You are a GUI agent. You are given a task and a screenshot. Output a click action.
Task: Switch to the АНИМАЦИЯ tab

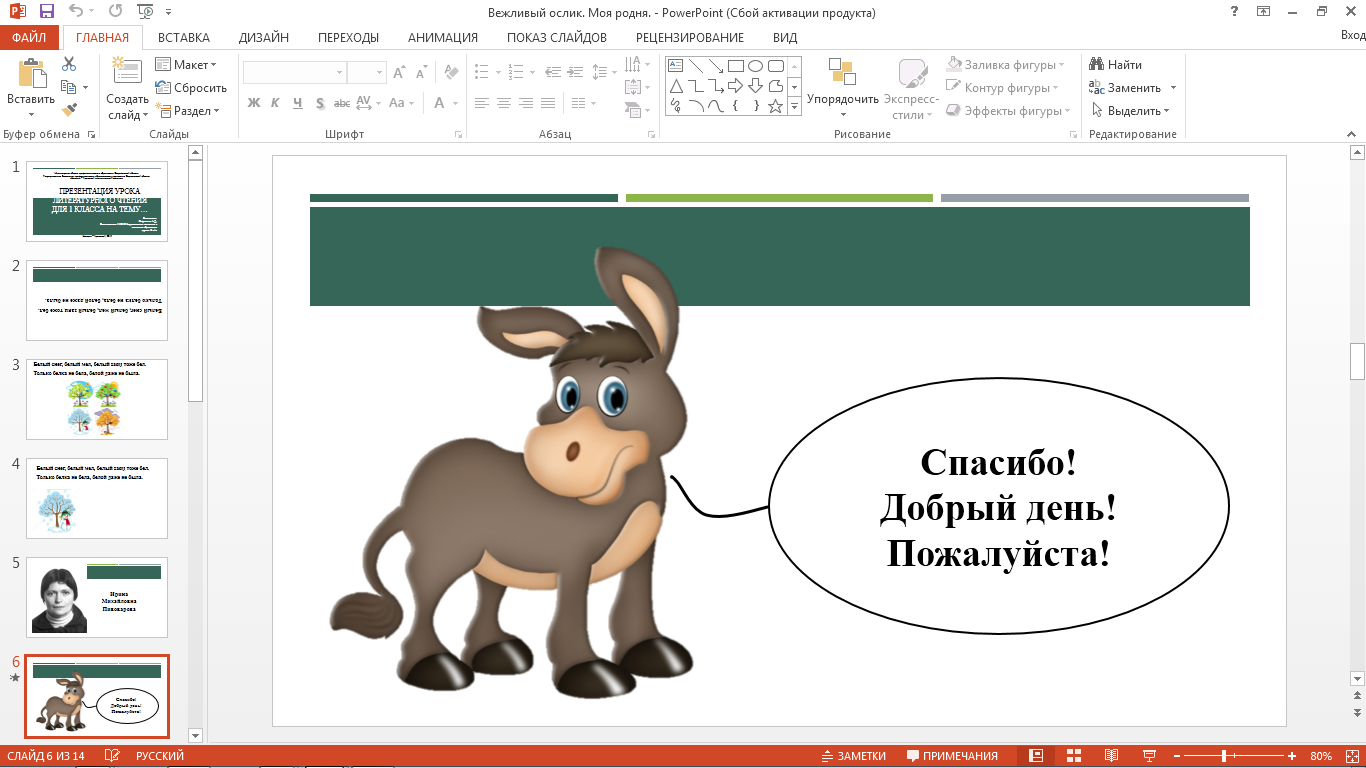pyautogui.click(x=443, y=38)
